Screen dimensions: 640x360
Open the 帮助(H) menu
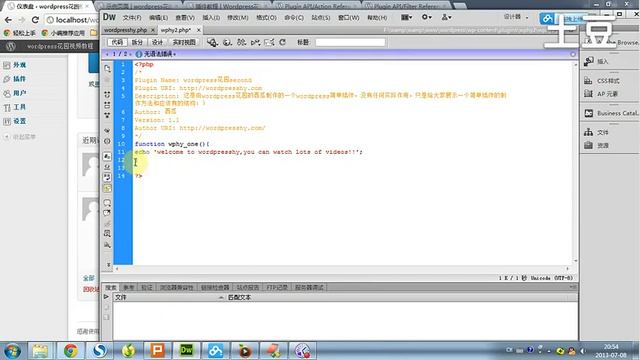(377, 18)
